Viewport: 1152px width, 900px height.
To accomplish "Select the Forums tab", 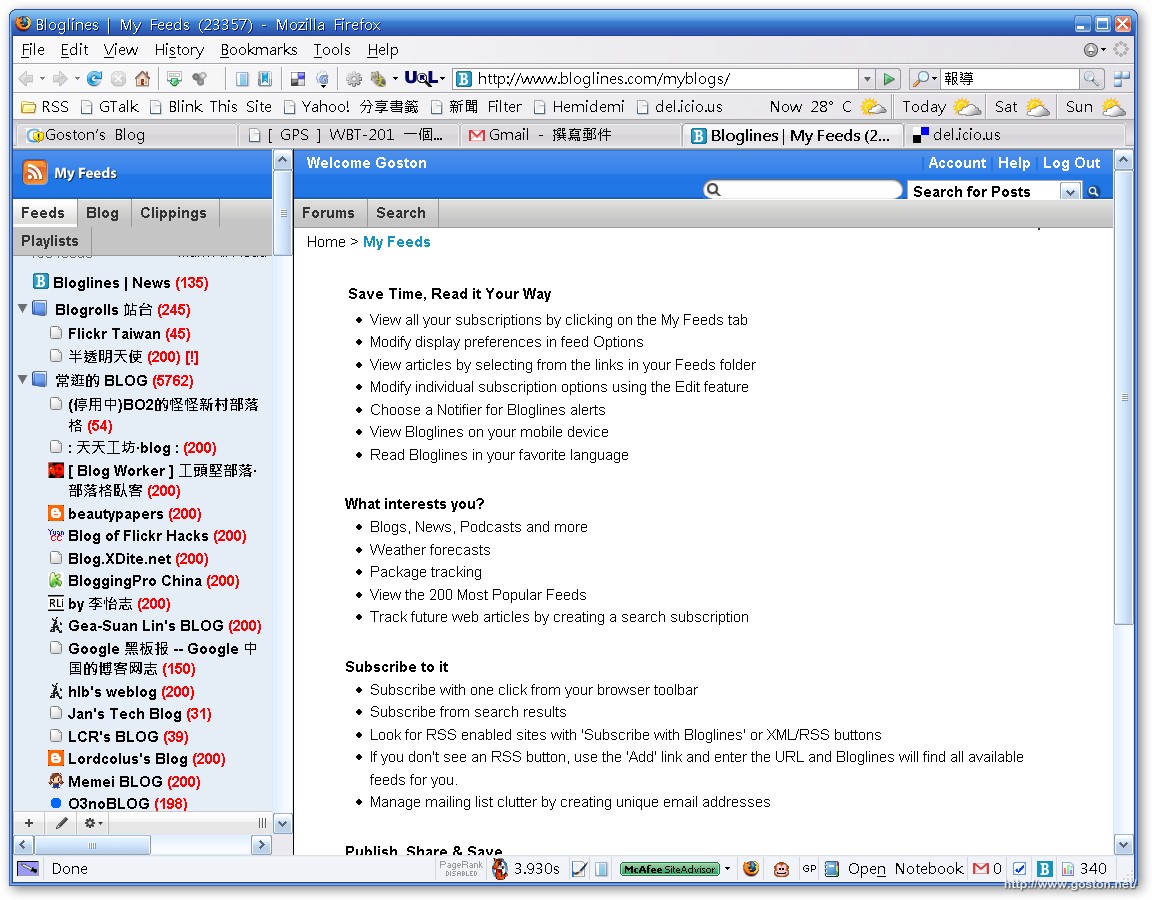I will 328,213.
